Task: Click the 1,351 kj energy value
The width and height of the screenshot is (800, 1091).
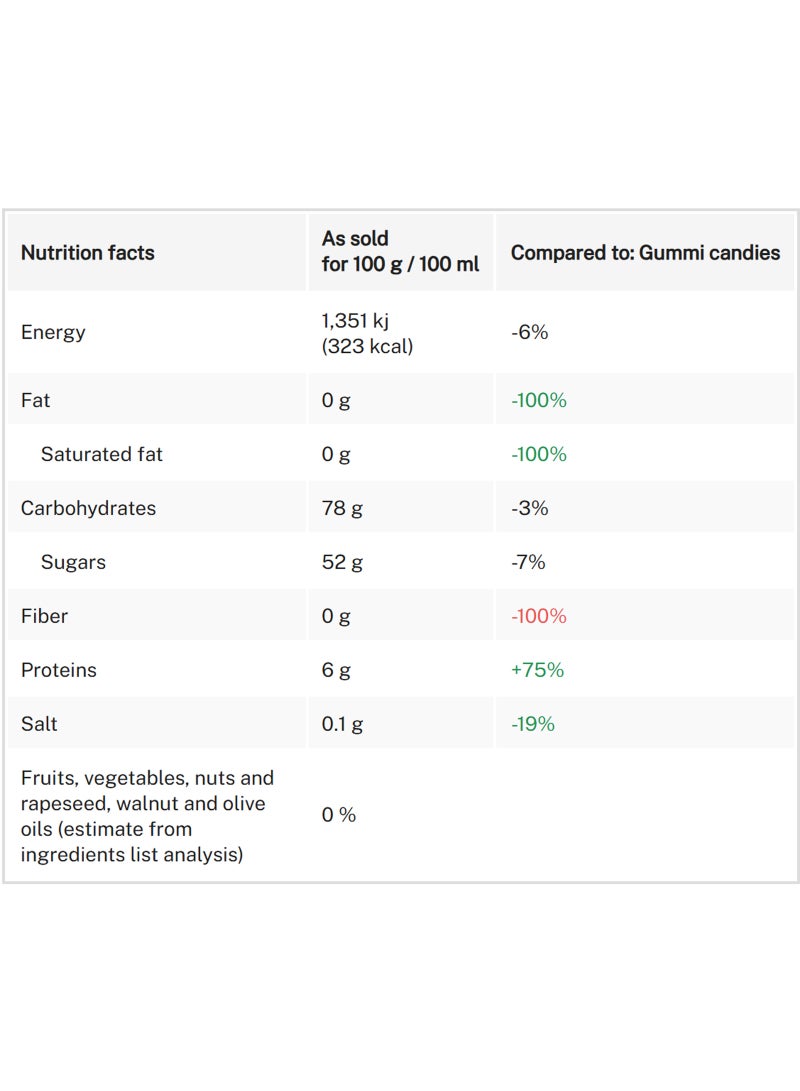Action: tap(356, 321)
